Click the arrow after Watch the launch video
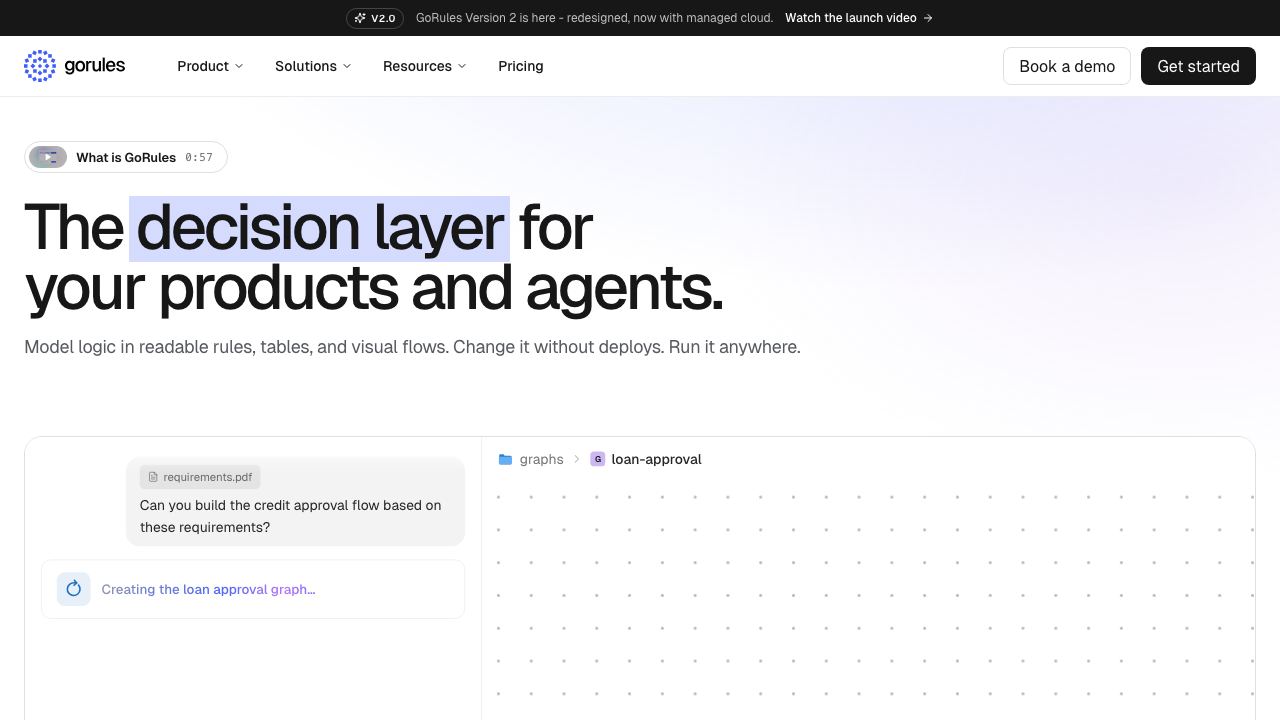Image resolution: width=1280 pixels, height=720 pixels. (x=928, y=18)
